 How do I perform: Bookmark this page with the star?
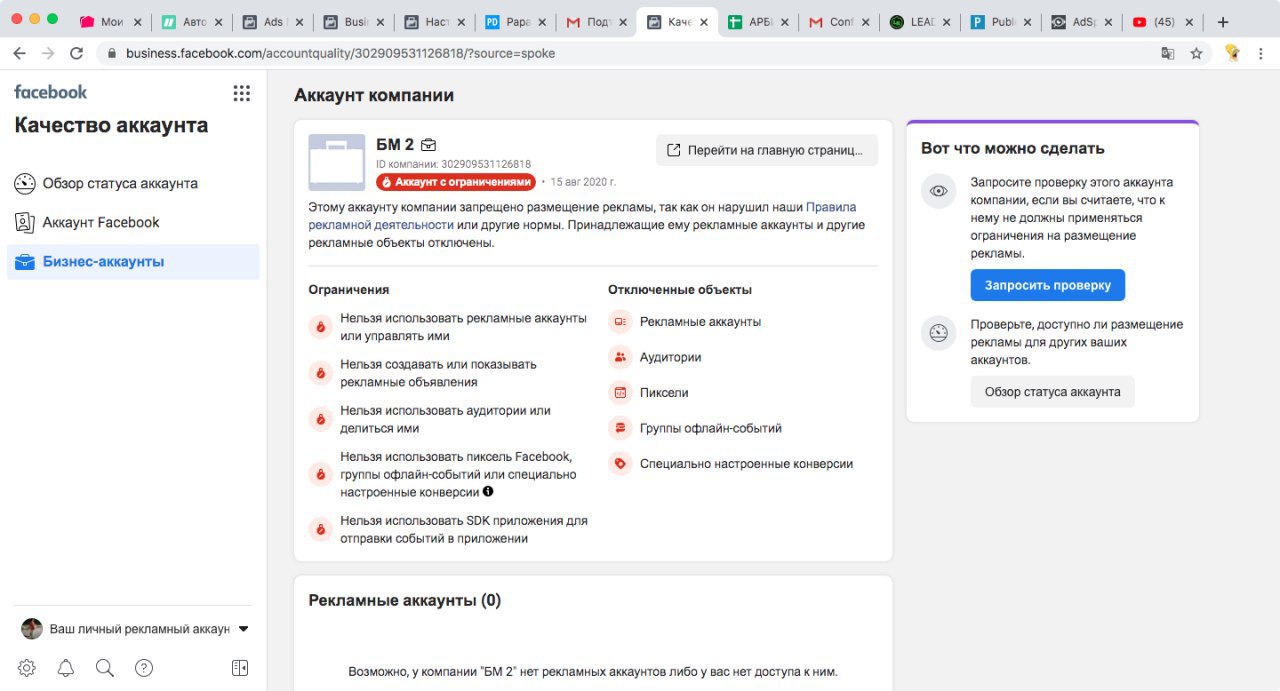1196,53
